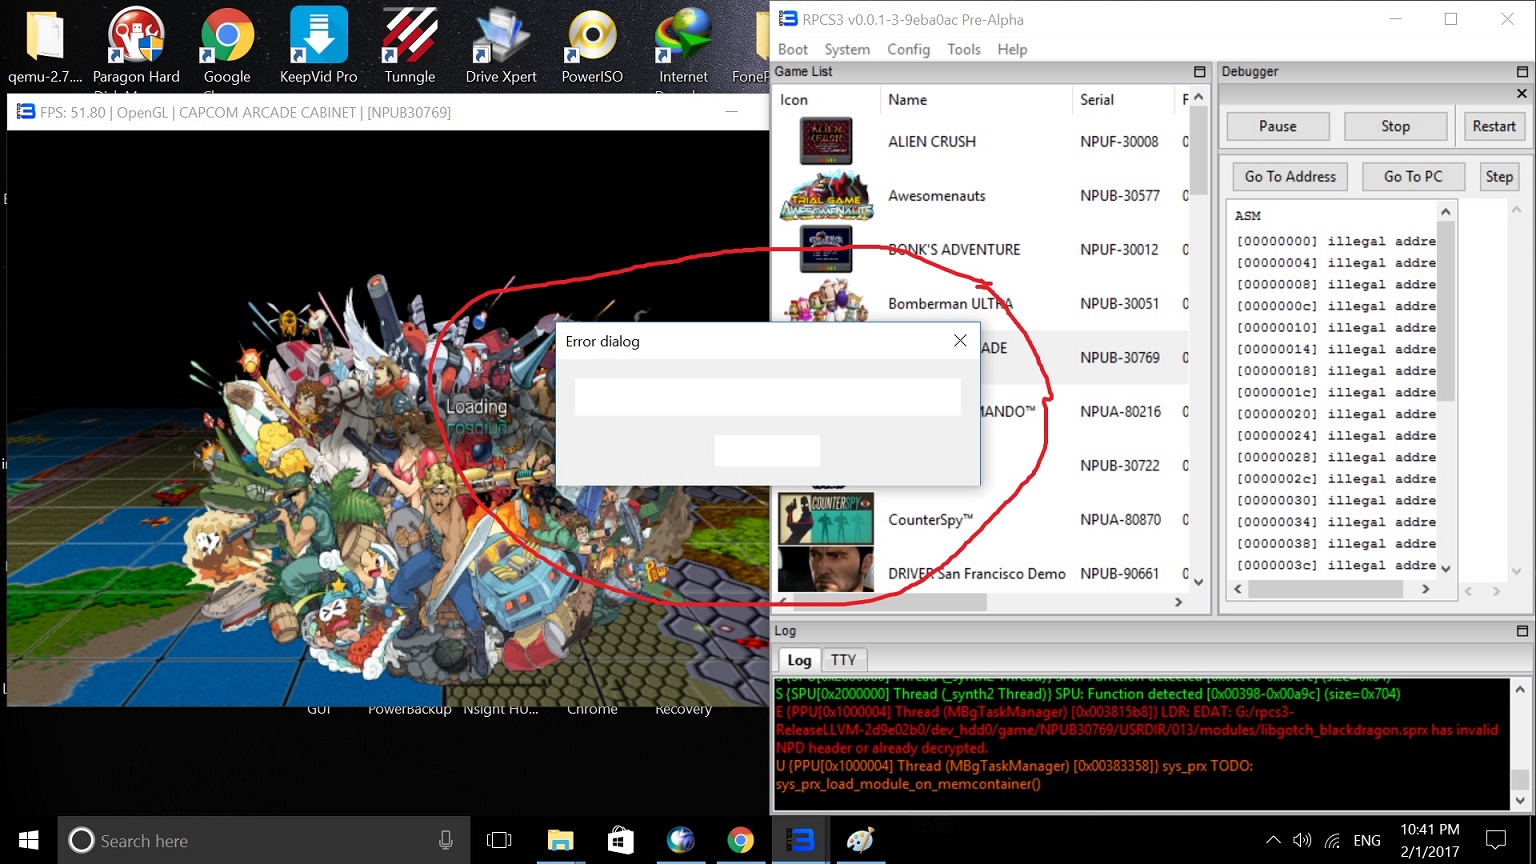Screen dimensions: 1536x864
Task: Open the System menu in RPCS3
Action: [847, 49]
